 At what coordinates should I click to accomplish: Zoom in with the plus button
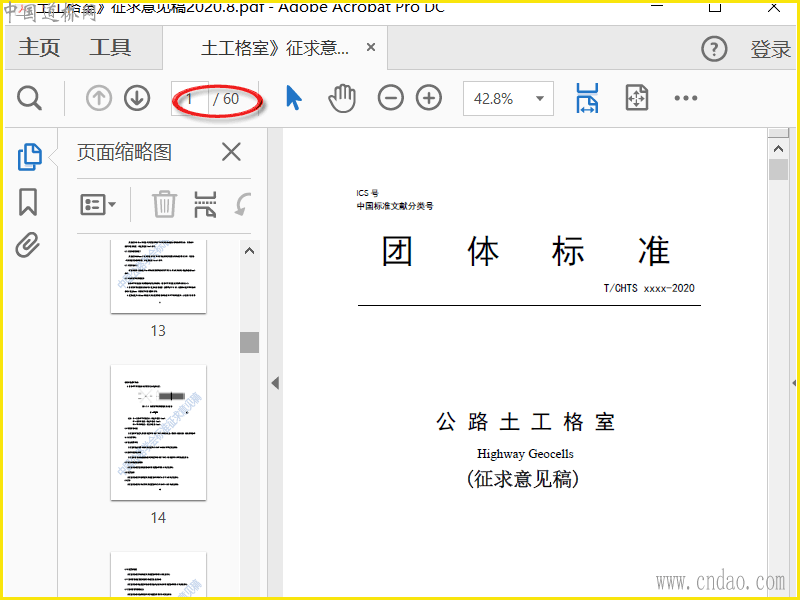click(429, 98)
